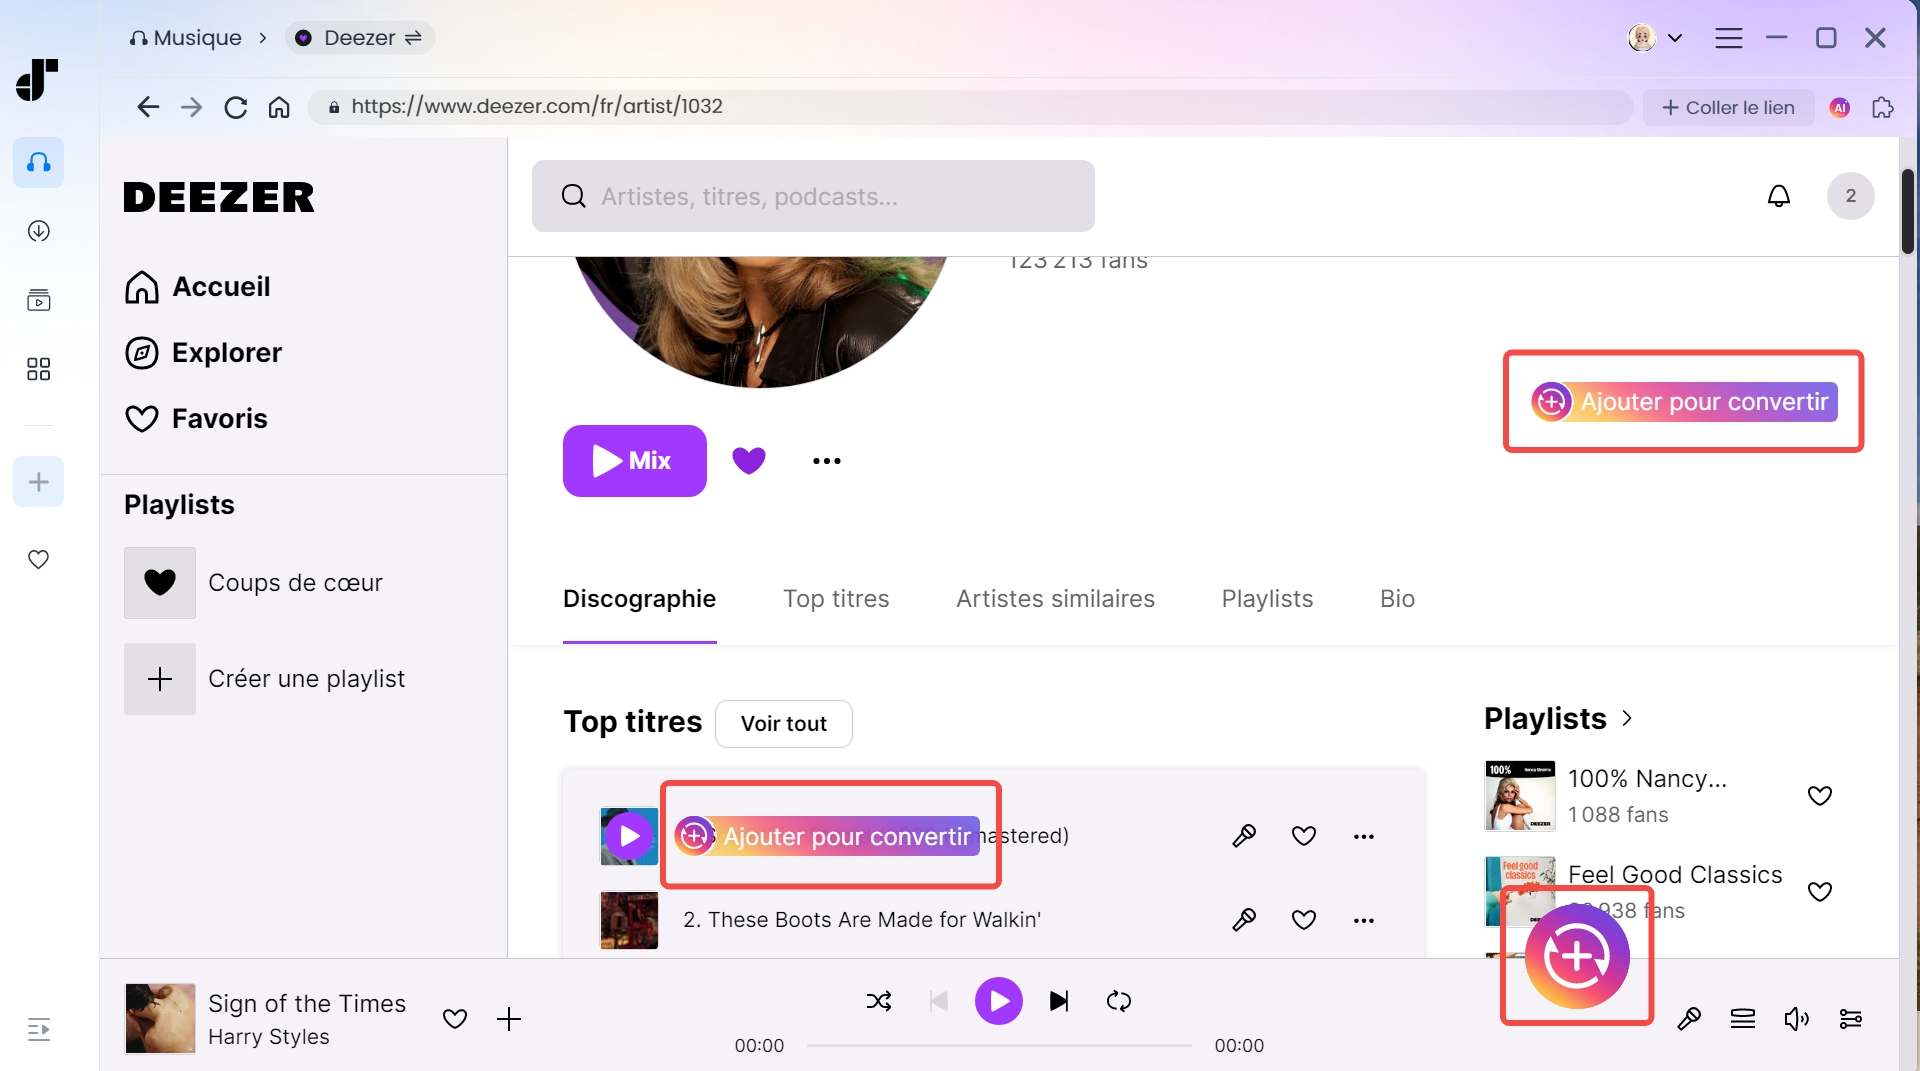Open the Downloads section in the left sidebar
Image resolution: width=1920 pixels, height=1071 pixels.
point(38,231)
